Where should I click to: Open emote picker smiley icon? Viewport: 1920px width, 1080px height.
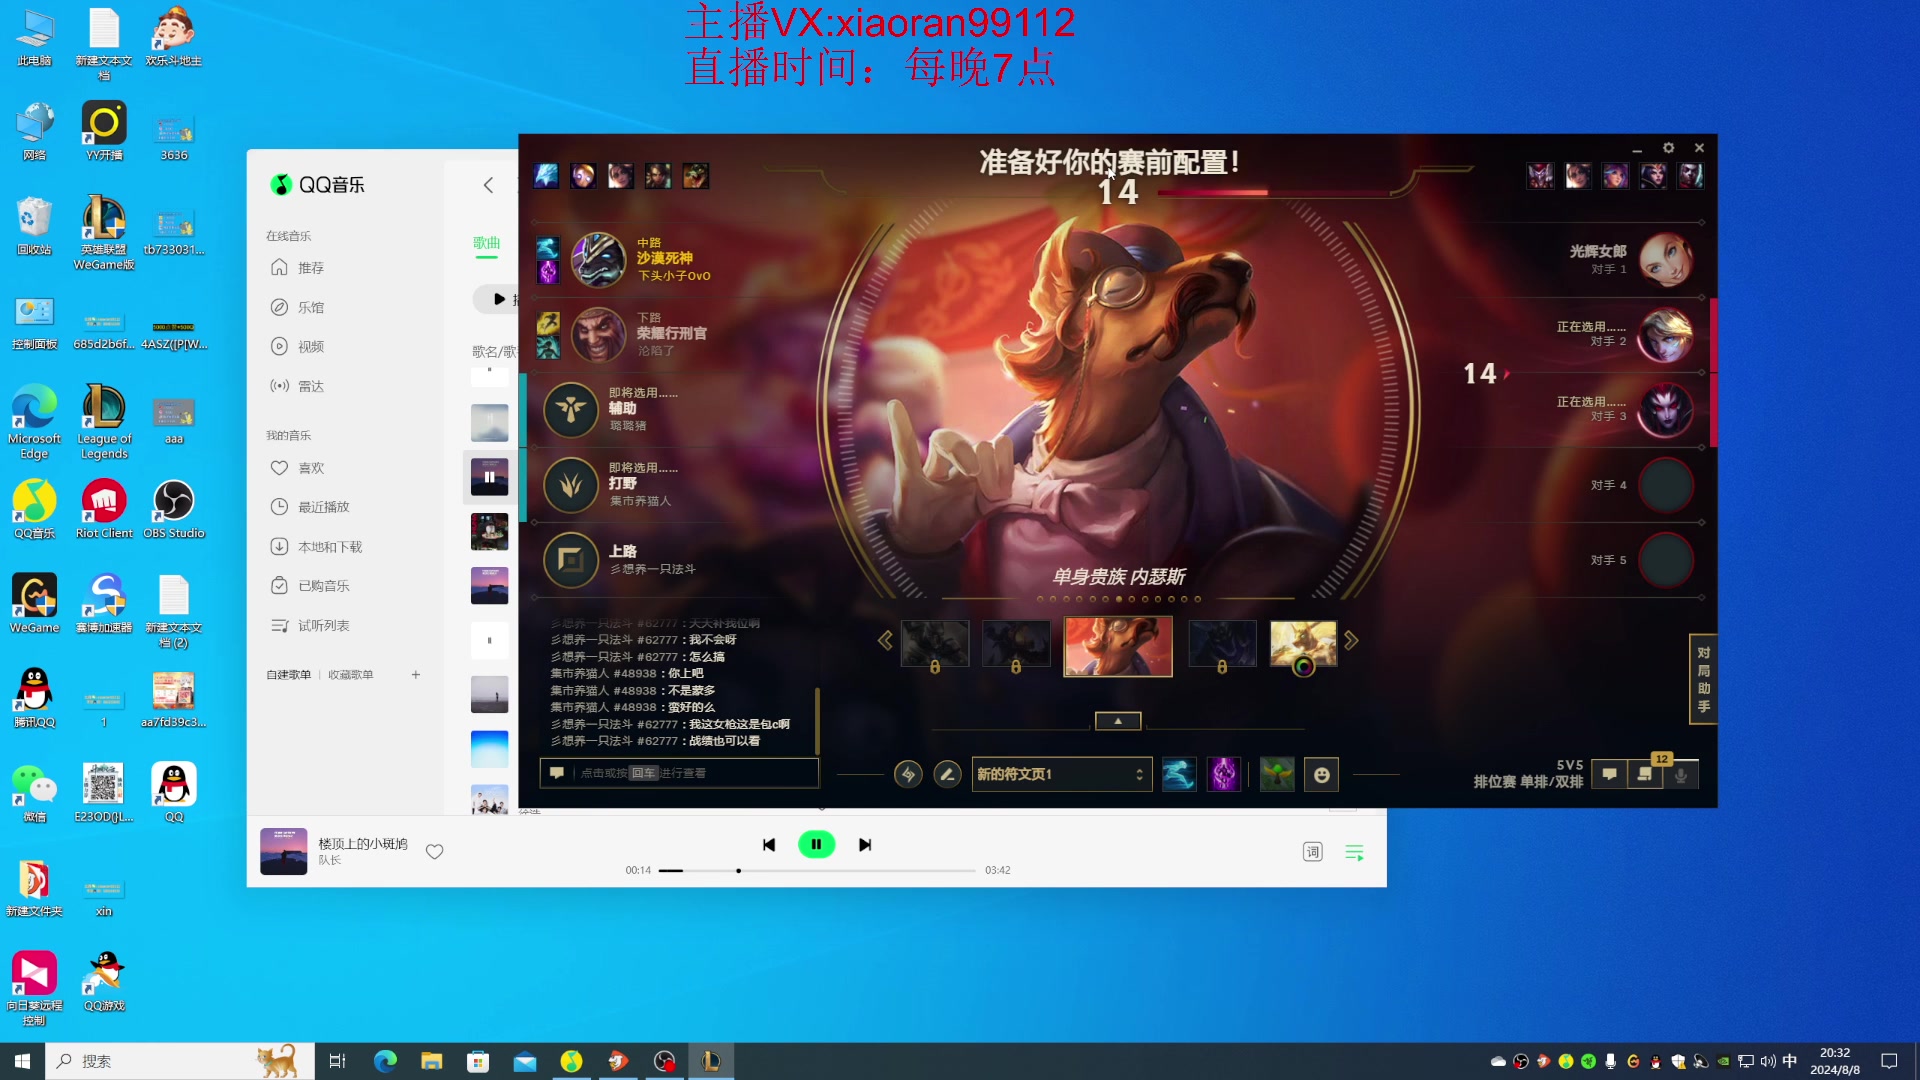(1322, 775)
